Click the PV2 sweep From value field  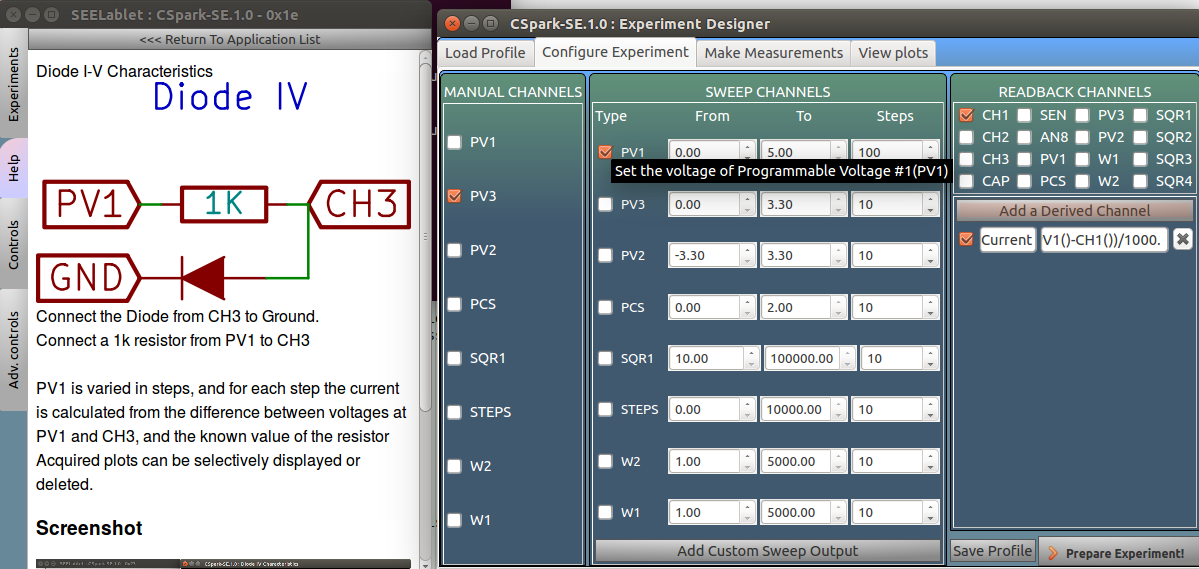[704, 256]
